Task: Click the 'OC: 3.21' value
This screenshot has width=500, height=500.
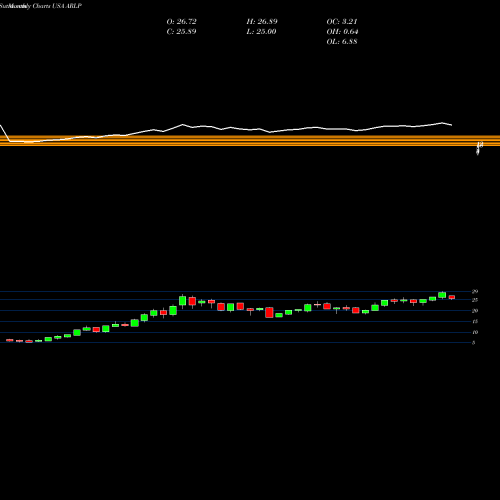Action: (342, 22)
